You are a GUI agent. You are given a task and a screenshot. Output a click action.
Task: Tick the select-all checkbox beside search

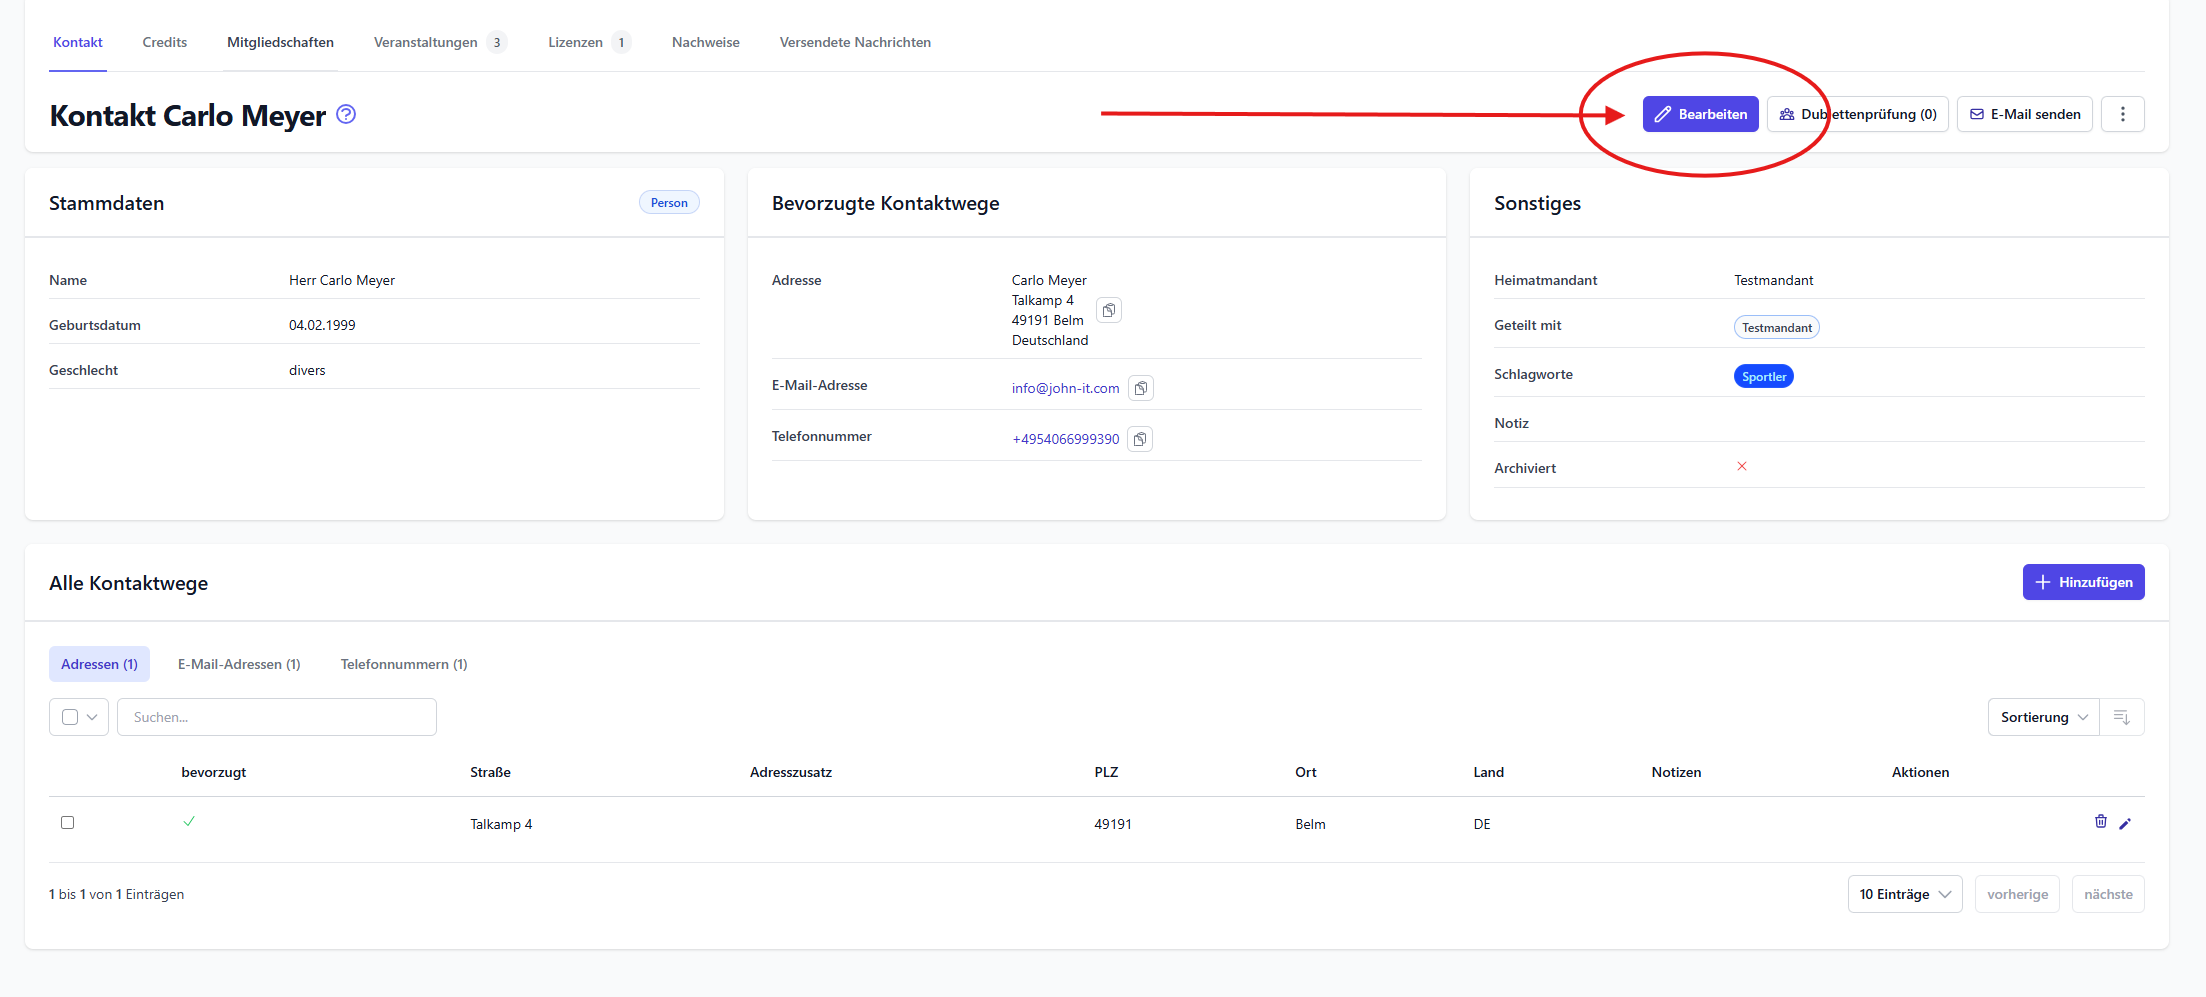(x=70, y=717)
